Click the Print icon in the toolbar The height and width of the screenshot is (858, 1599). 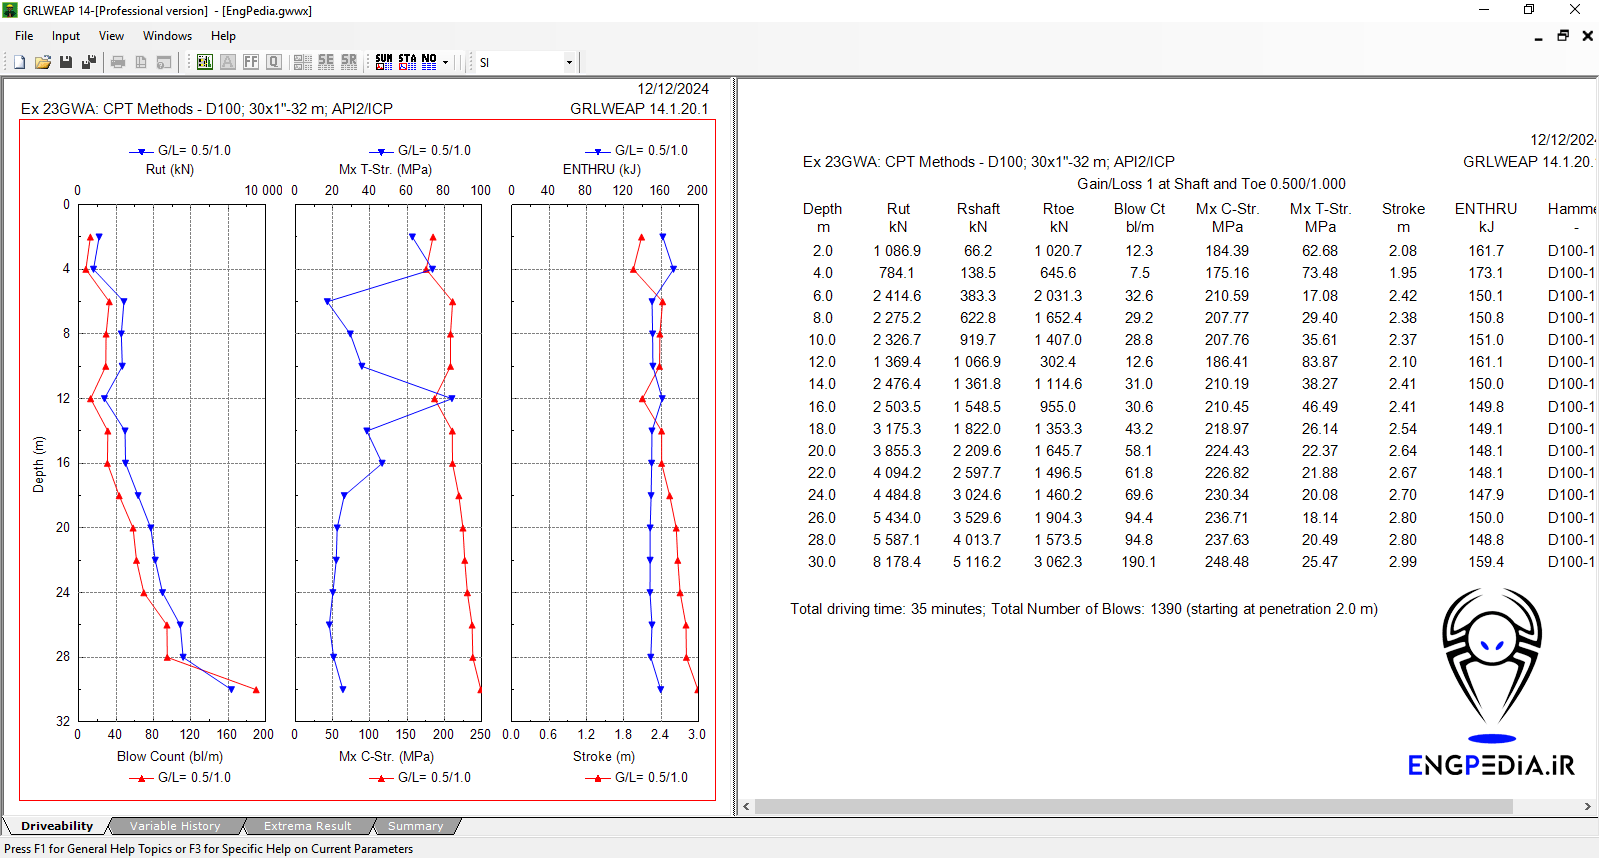pos(118,62)
